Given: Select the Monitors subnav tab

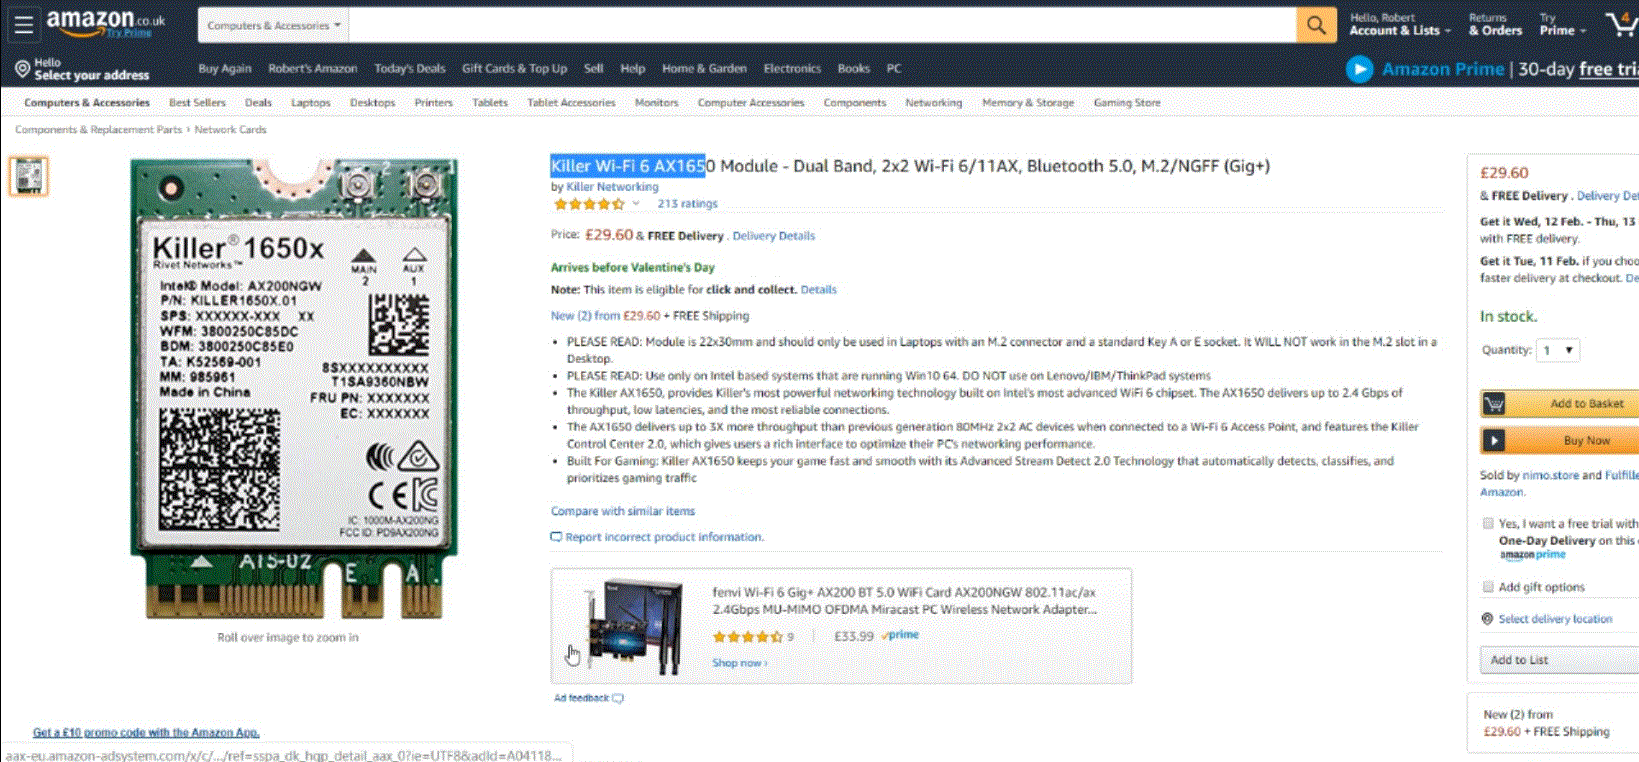Looking at the screenshot, I should tap(656, 103).
